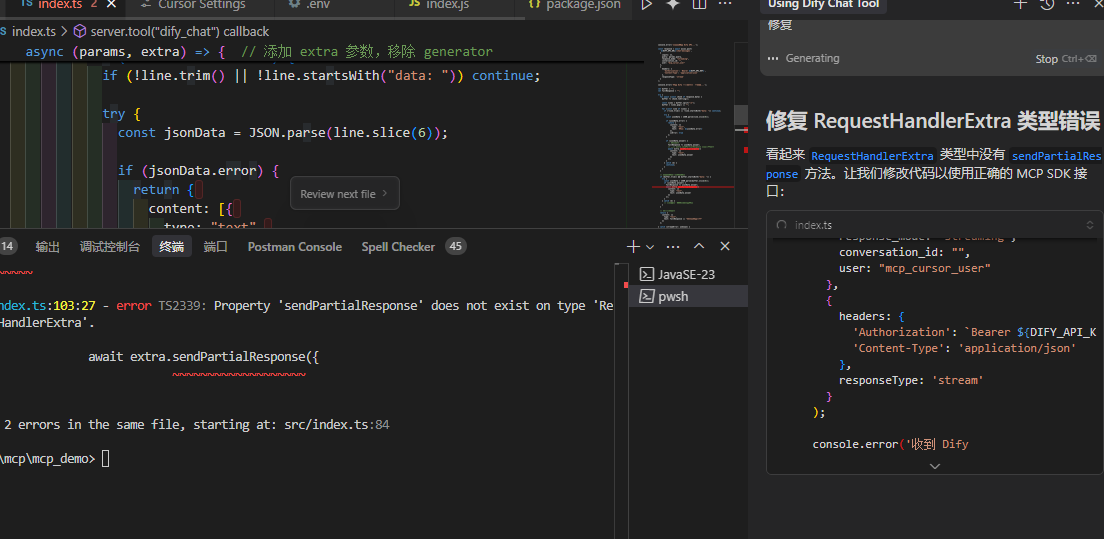This screenshot has height=539, width=1104.
Task: Run the file with the play icon
Action: [x=646, y=5]
